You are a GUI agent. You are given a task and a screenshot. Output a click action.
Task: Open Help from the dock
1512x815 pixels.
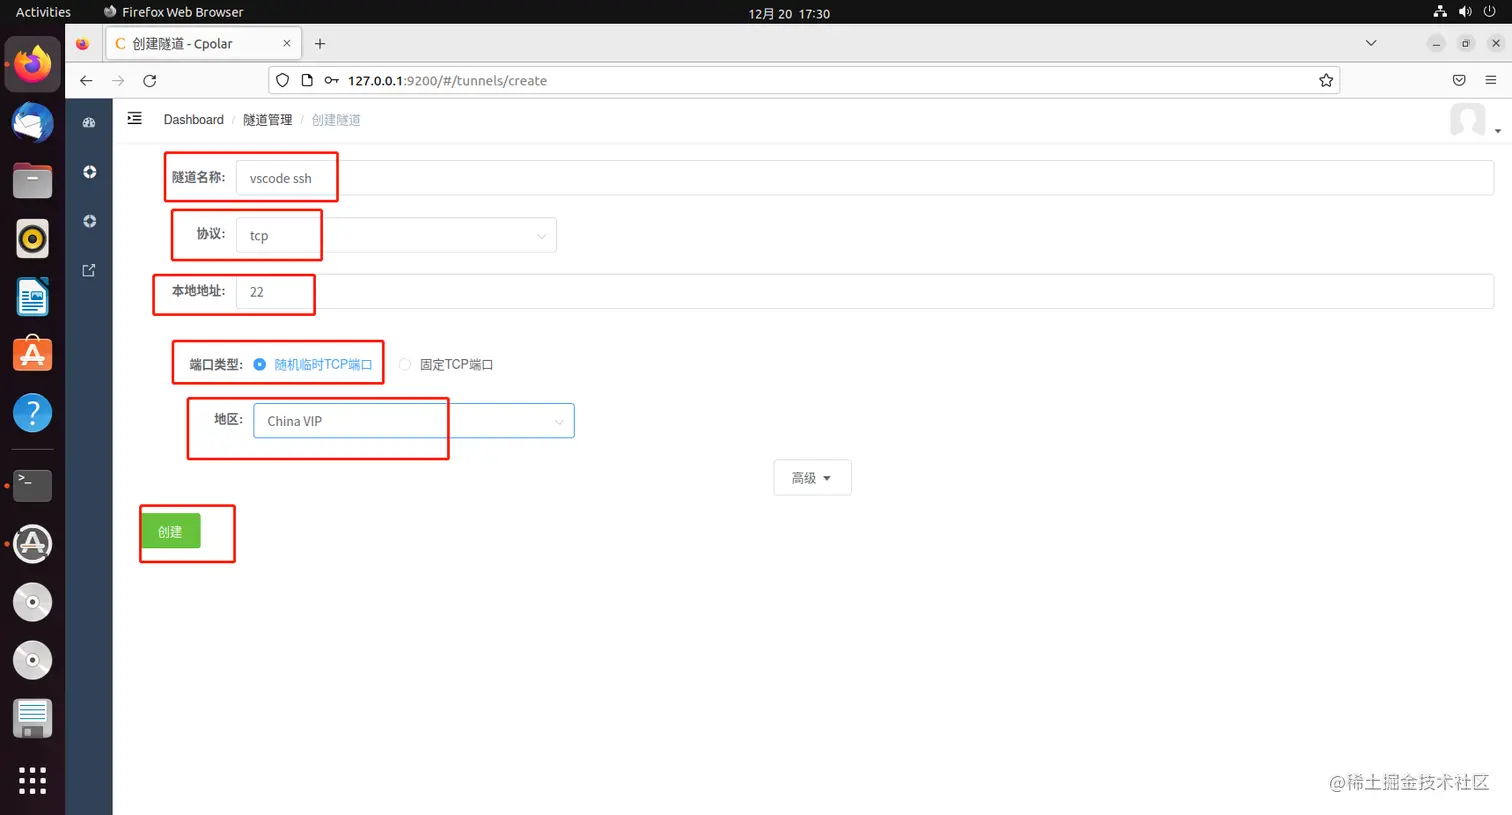click(32, 413)
